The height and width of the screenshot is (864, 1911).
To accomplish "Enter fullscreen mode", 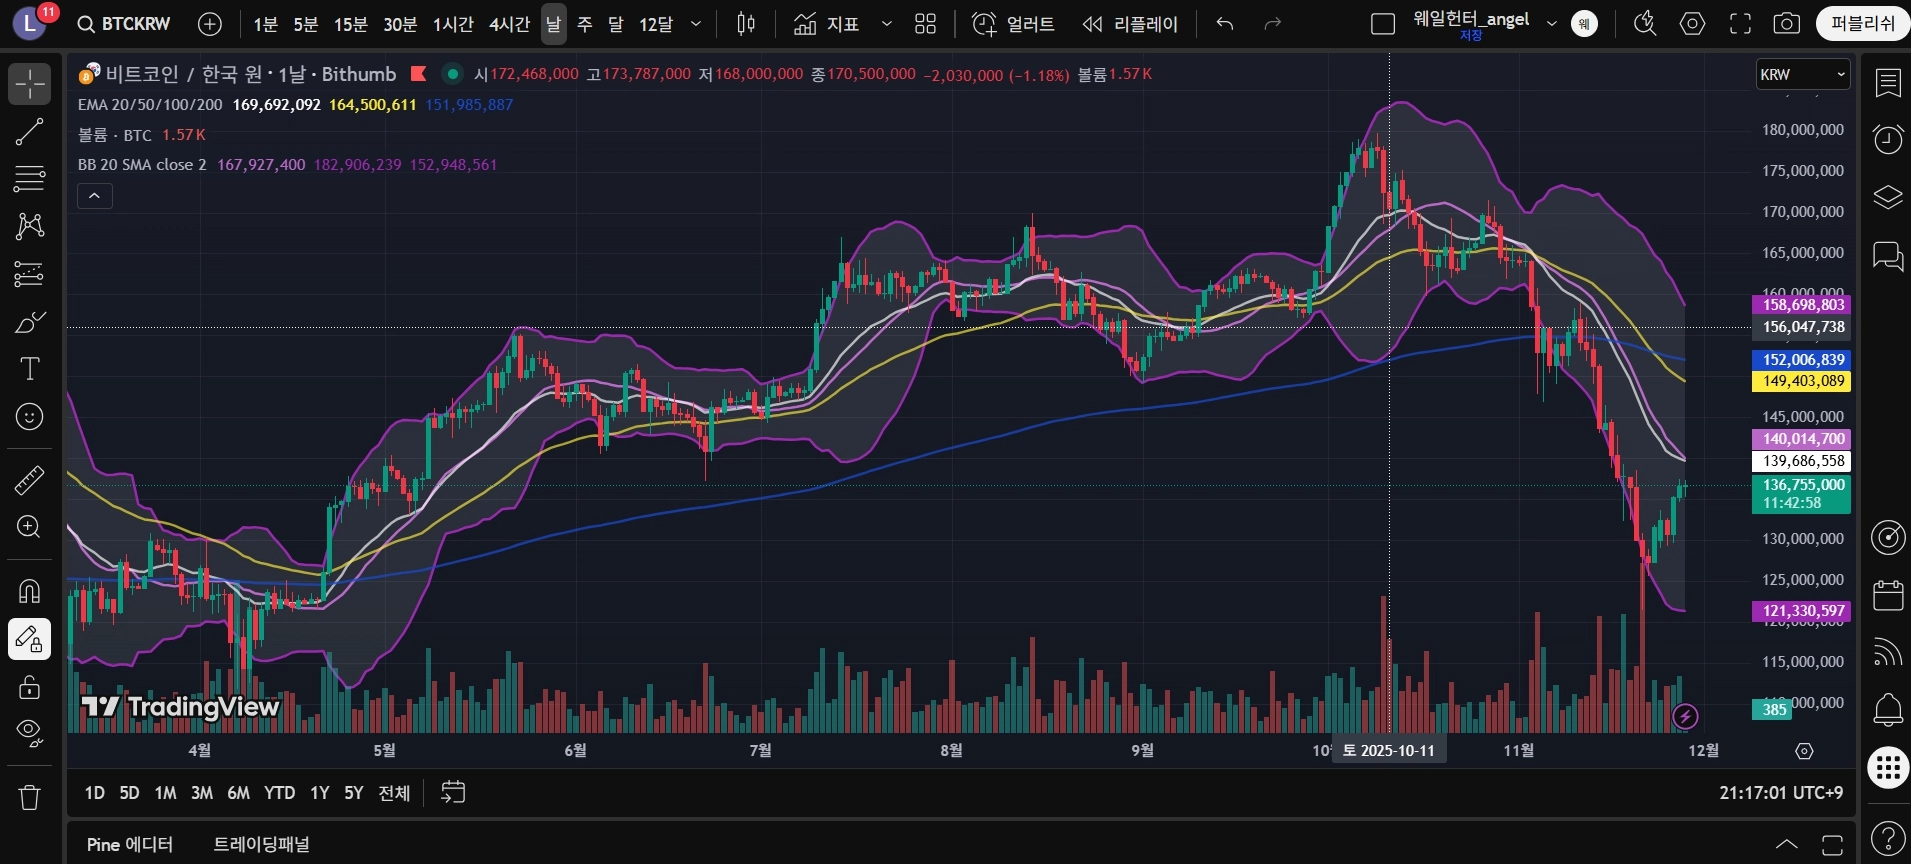I will tap(1740, 24).
